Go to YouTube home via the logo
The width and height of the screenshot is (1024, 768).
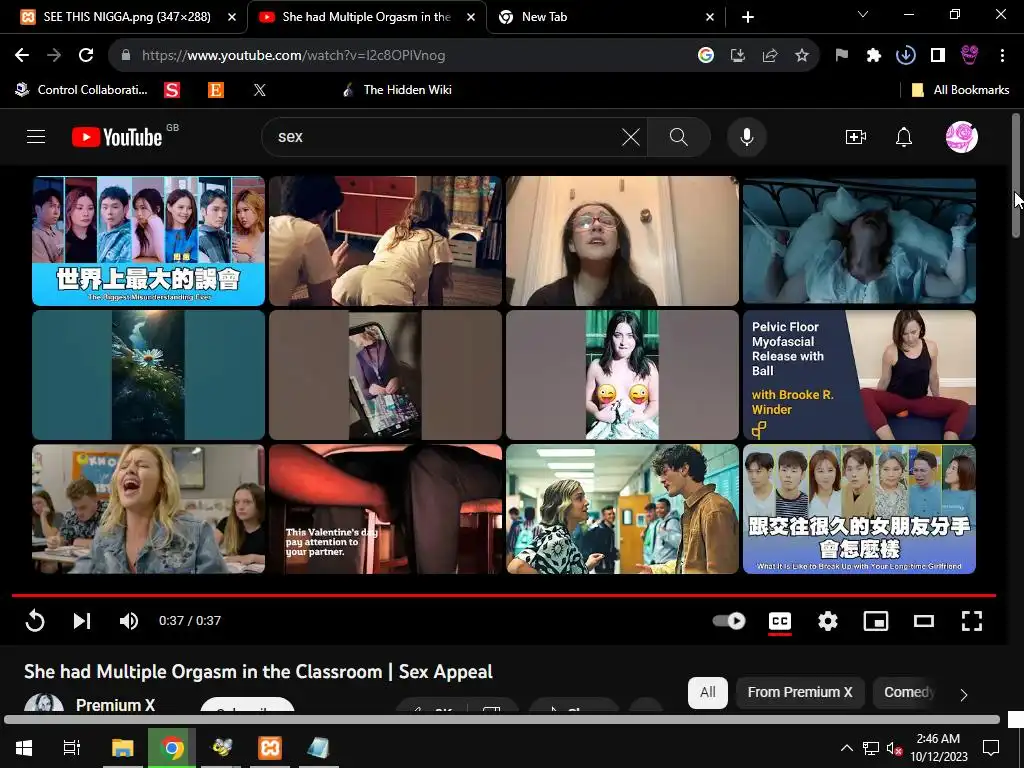tap(117, 137)
